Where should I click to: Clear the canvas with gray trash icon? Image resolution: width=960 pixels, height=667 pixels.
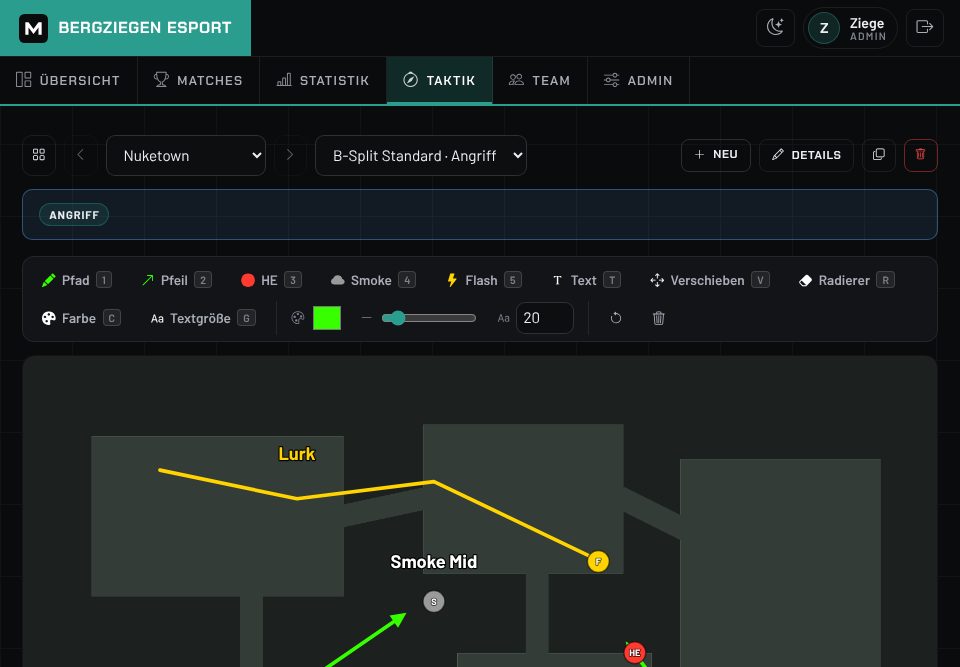click(x=659, y=318)
